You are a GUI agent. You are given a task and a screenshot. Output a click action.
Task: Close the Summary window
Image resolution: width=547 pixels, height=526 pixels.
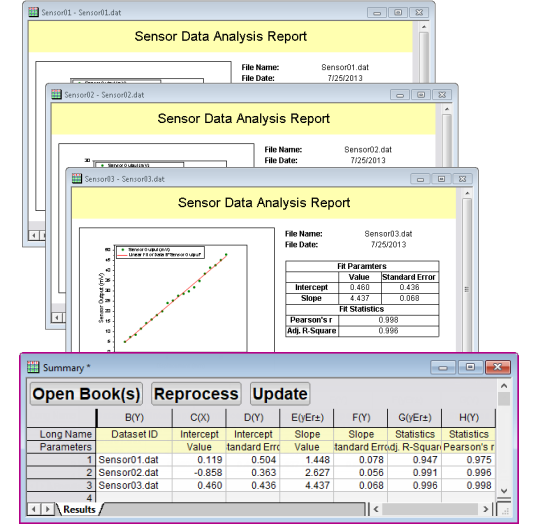tap(498, 367)
